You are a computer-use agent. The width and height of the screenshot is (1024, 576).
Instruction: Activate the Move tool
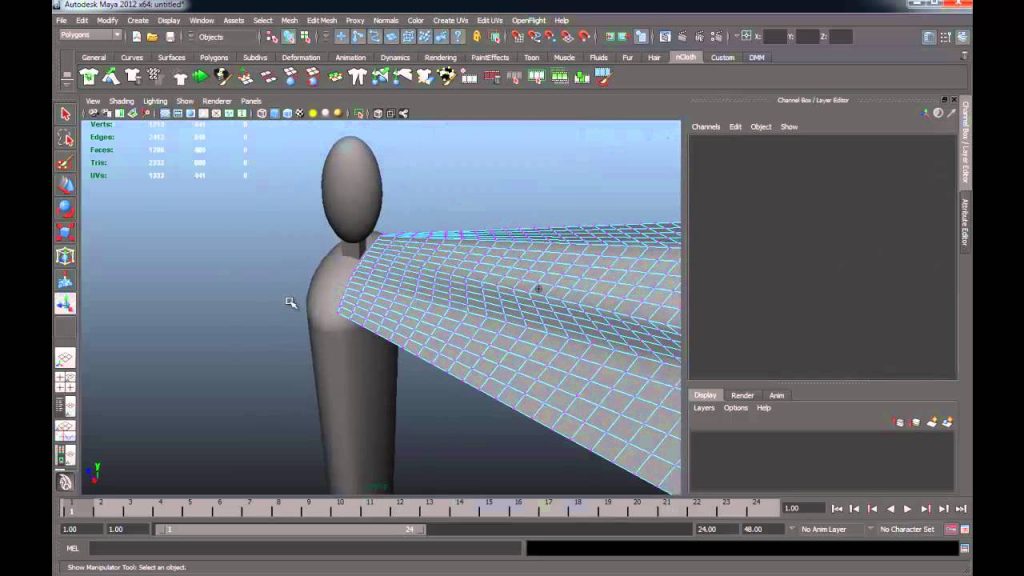pyautogui.click(x=65, y=185)
